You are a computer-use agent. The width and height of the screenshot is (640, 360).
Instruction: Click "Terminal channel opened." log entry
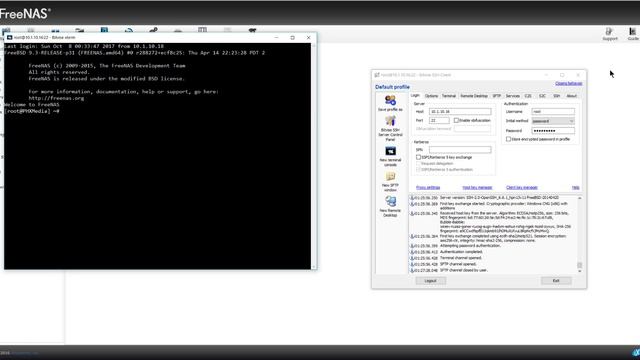[x=461, y=258]
